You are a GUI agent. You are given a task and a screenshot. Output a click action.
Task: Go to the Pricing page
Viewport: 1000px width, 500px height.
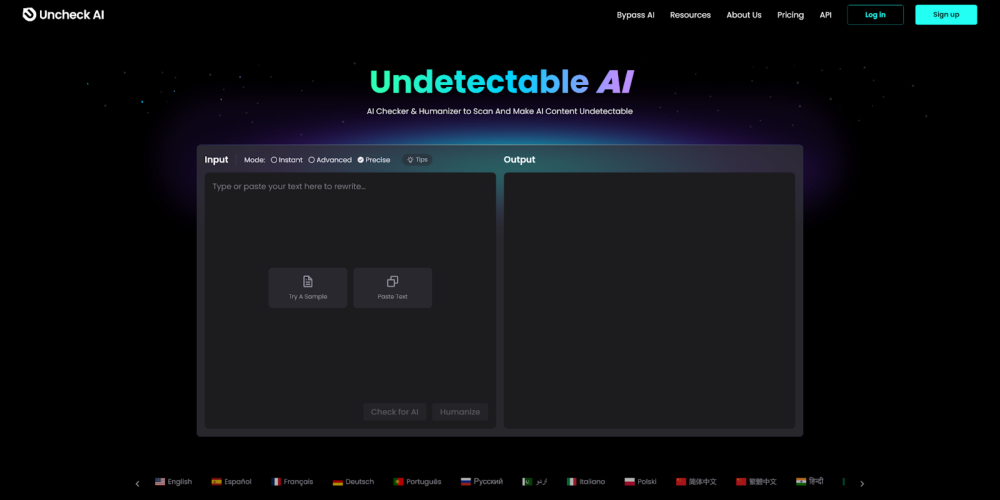tap(790, 15)
